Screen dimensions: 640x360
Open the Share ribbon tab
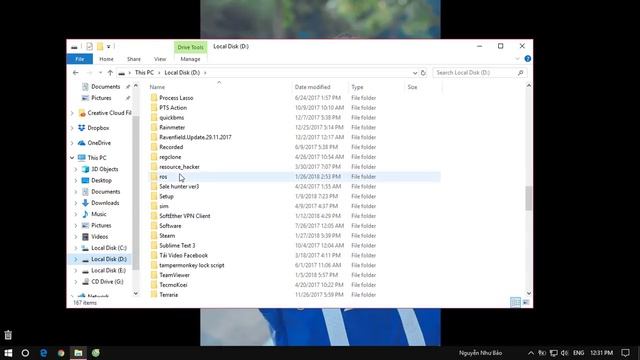pyautogui.click(x=133, y=59)
